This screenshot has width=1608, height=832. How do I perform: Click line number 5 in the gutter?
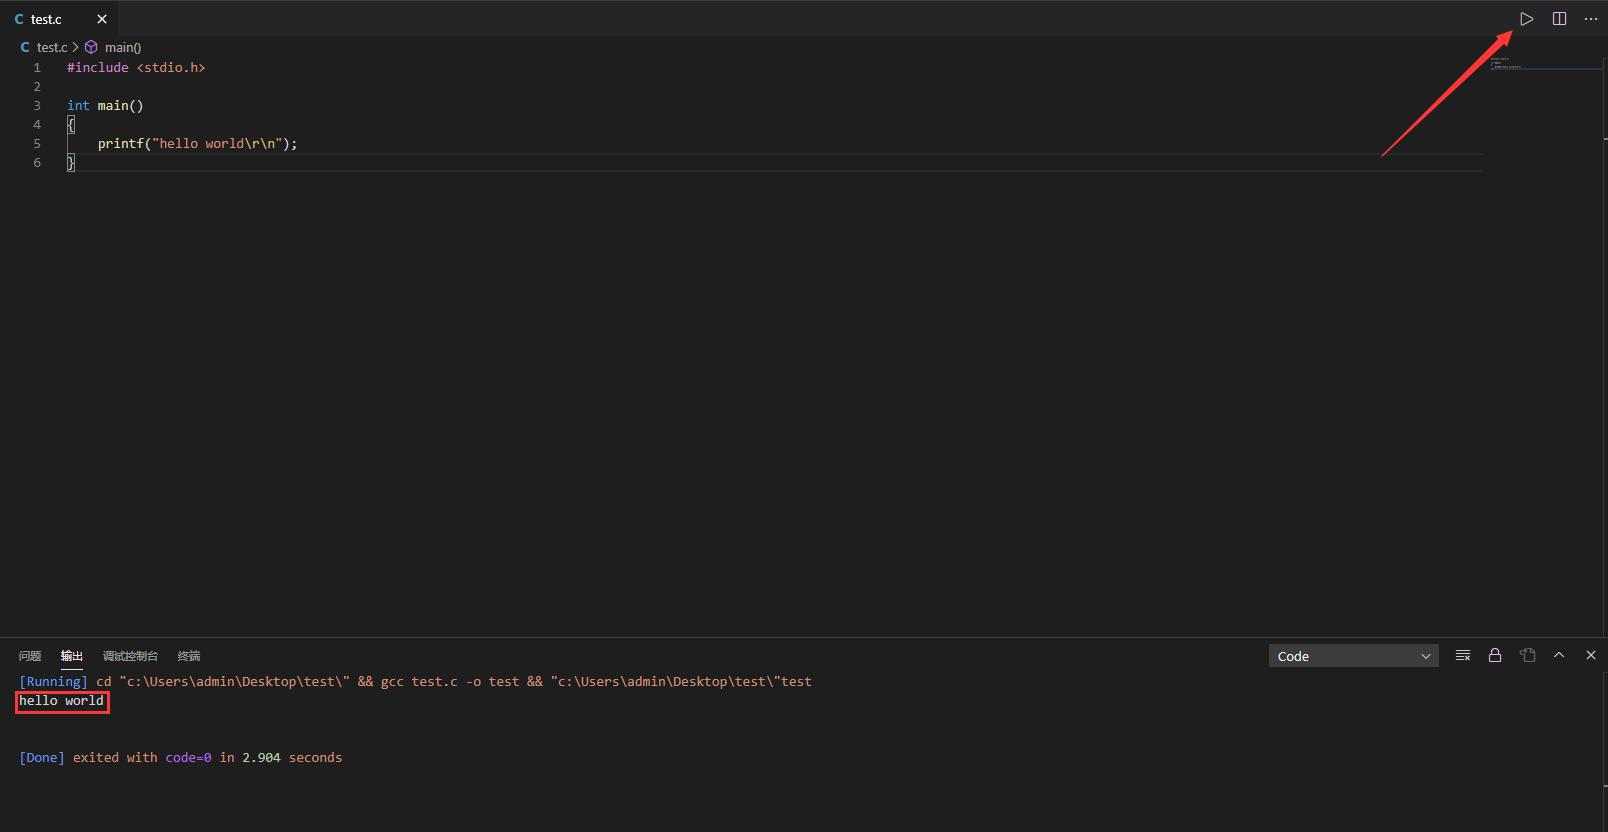[37, 144]
